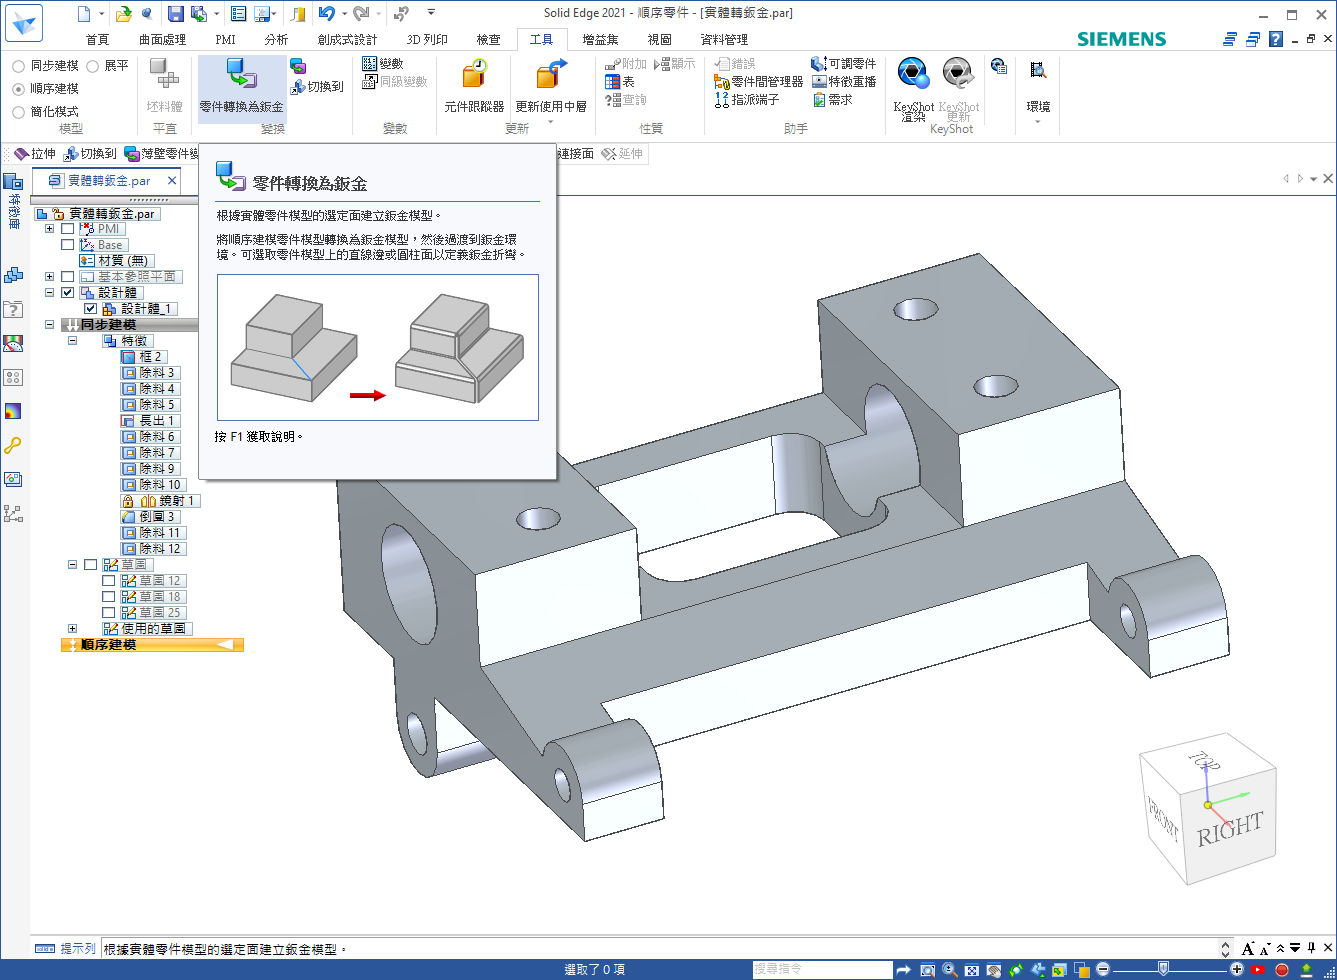
Task: Collapse the 同步建模 section
Action: [x=50, y=325]
